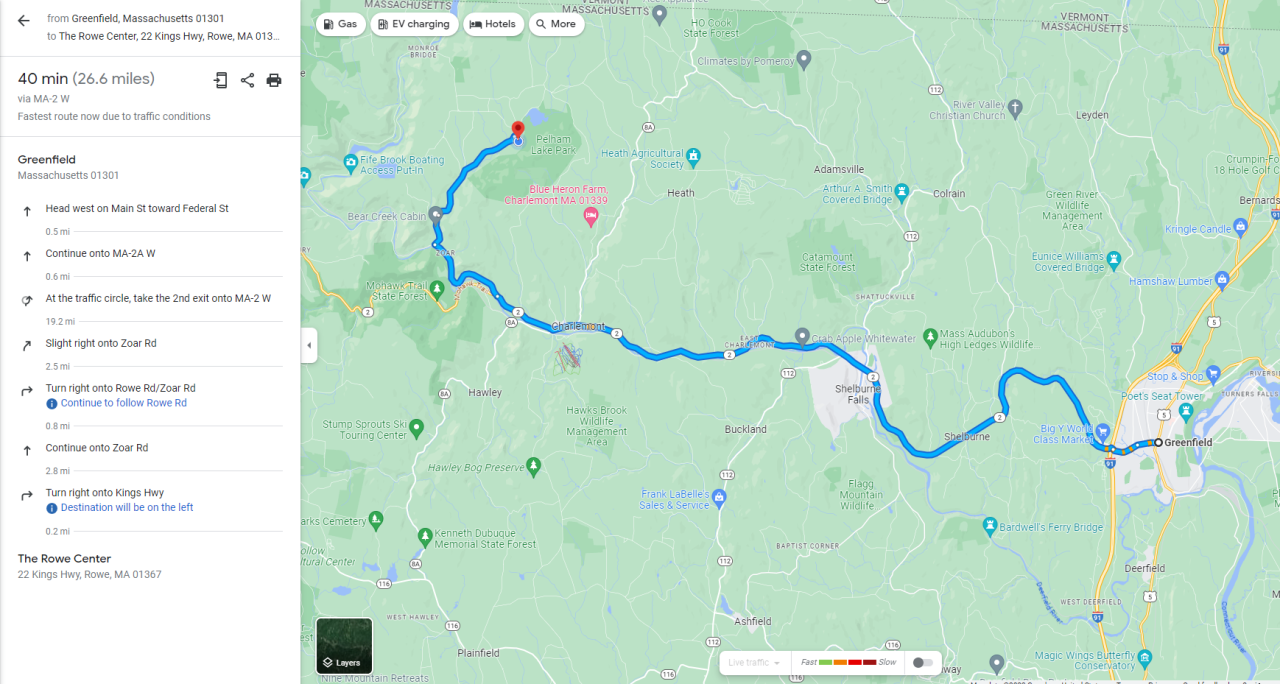1280x684 pixels.
Task: Select Crab Apple Whitewater map marker
Action: coord(802,335)
